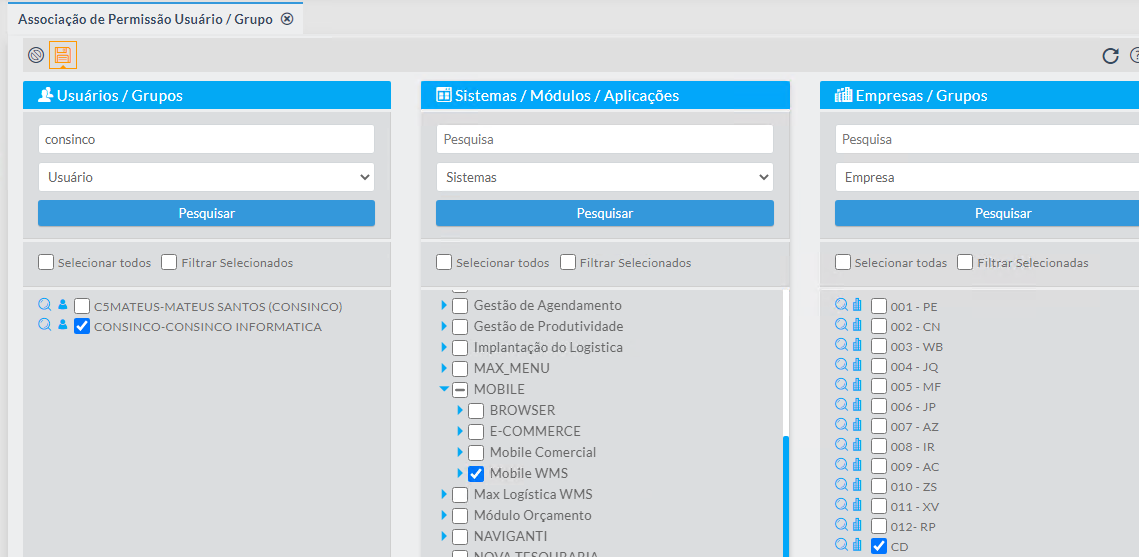Click the magnifier icon for 006 - JP

click(x=842, y=405)
